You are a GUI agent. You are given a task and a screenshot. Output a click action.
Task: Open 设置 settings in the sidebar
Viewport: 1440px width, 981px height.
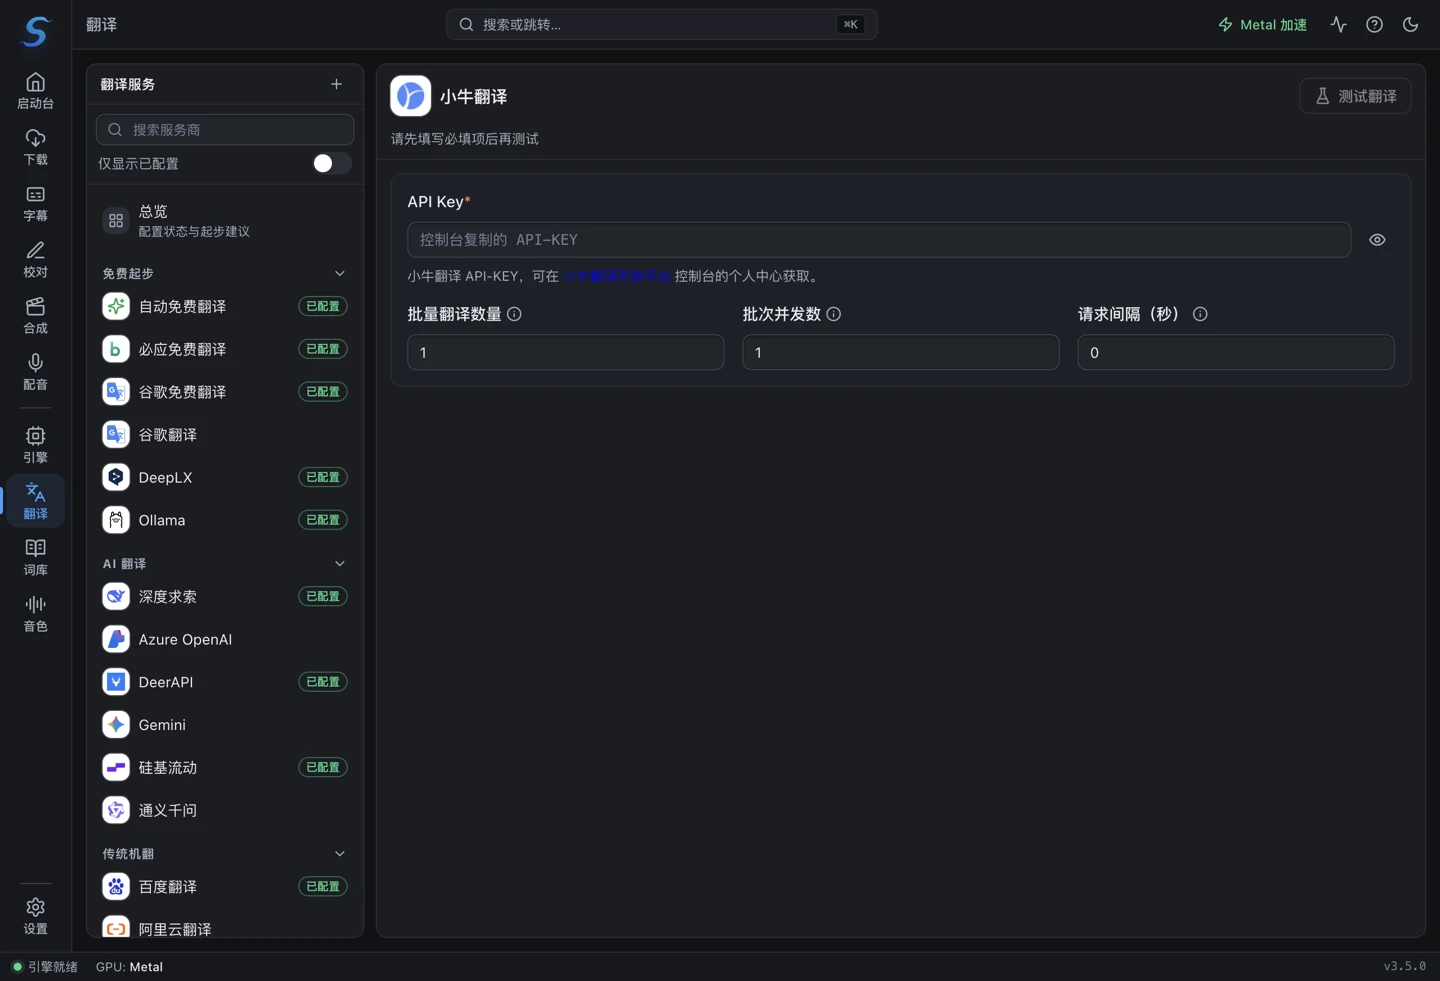35,915
